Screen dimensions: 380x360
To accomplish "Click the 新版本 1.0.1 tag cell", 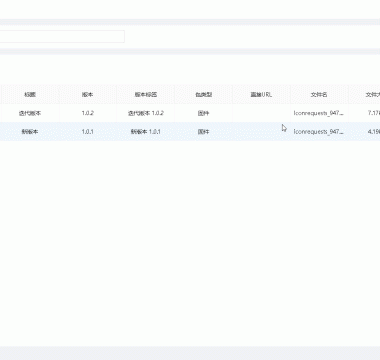I will [x=146, y=132].
